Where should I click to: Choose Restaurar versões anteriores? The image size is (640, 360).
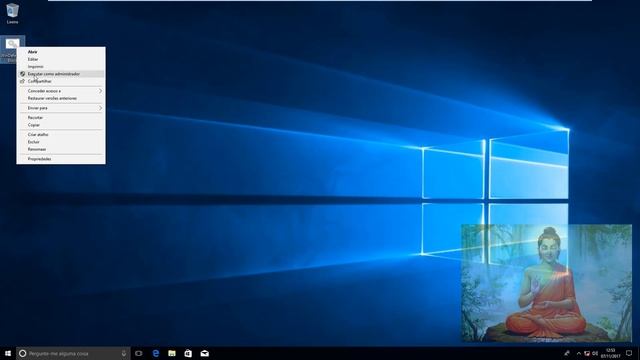[x=60, y=98]
